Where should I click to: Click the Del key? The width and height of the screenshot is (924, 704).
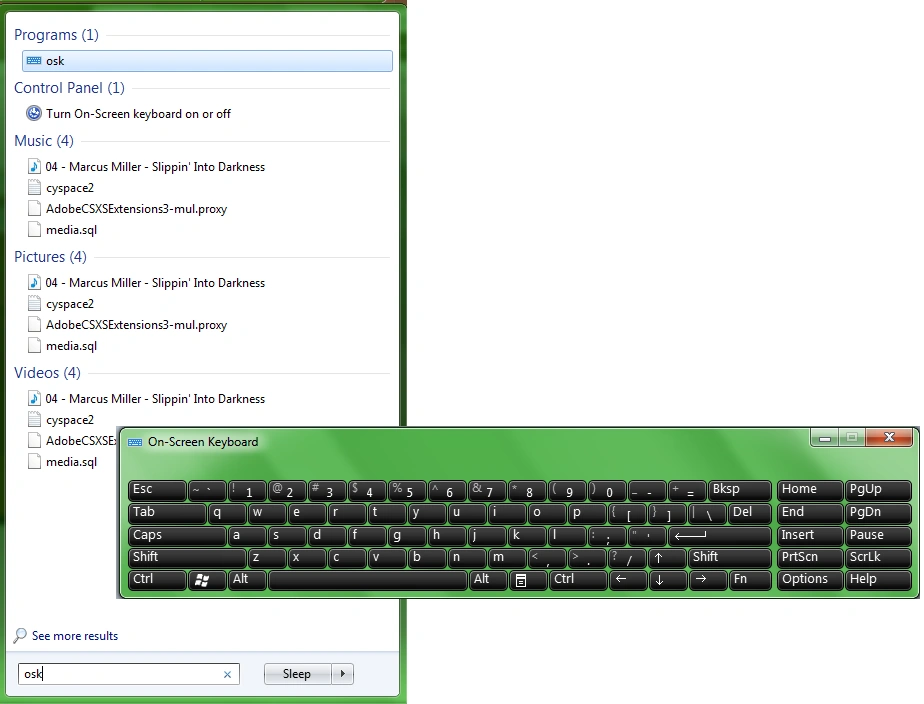[750, 513]
